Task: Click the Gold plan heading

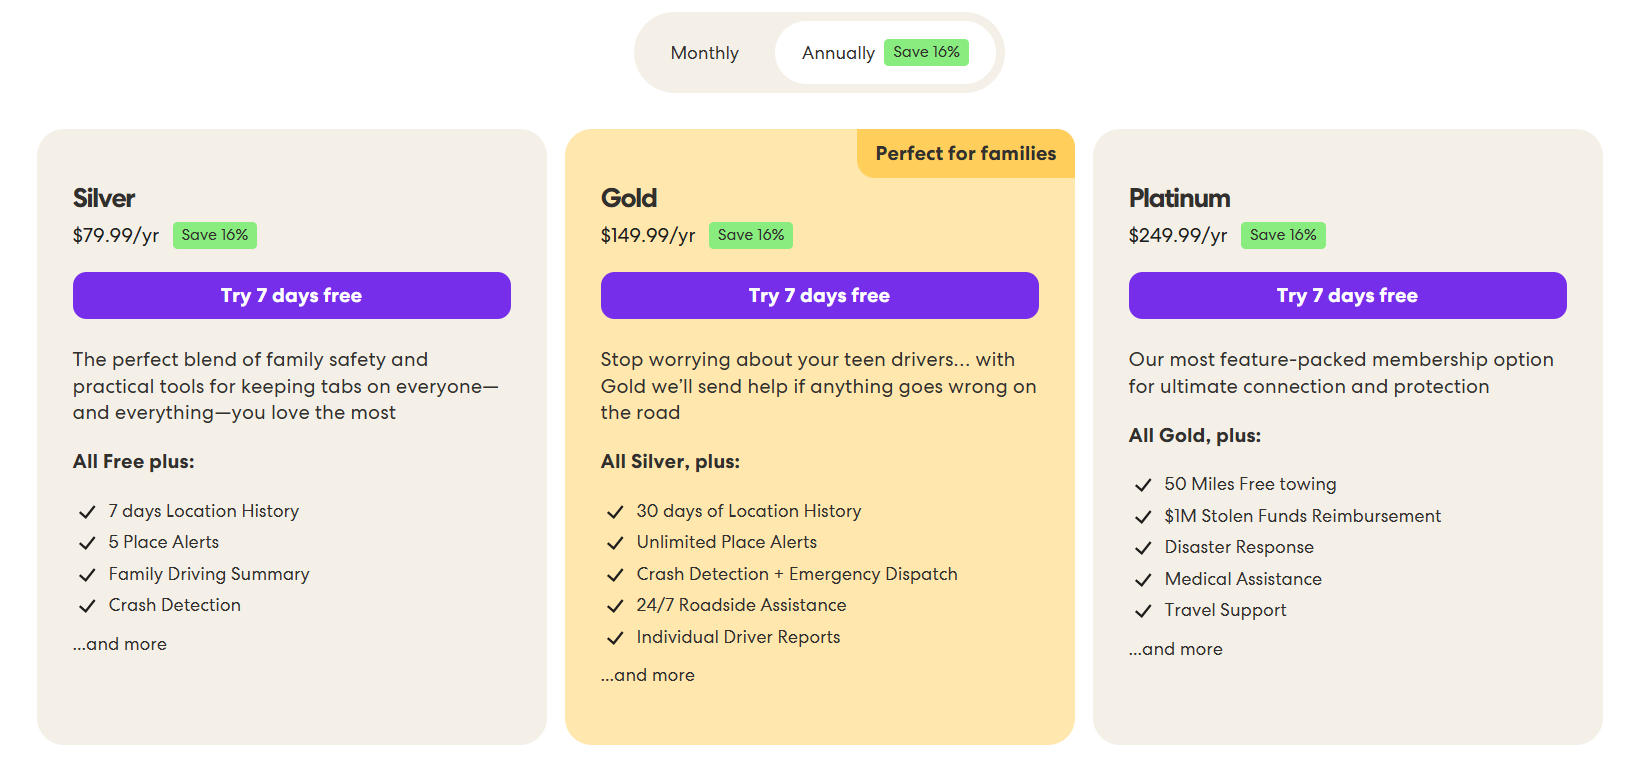Action: pos(628,198)
